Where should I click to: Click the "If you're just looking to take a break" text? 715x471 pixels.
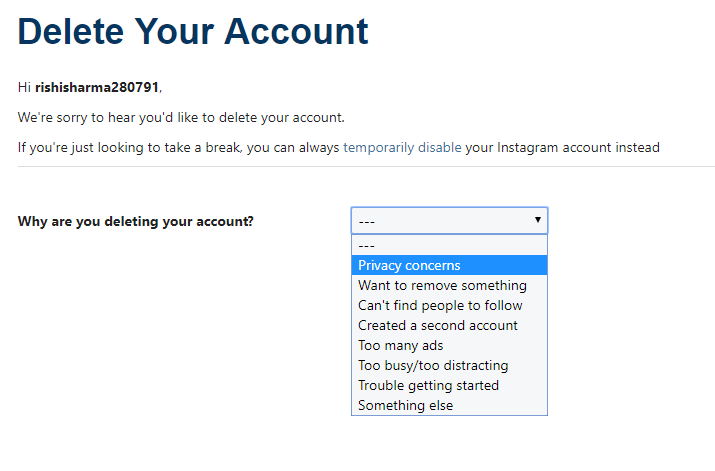pos(178,148)
